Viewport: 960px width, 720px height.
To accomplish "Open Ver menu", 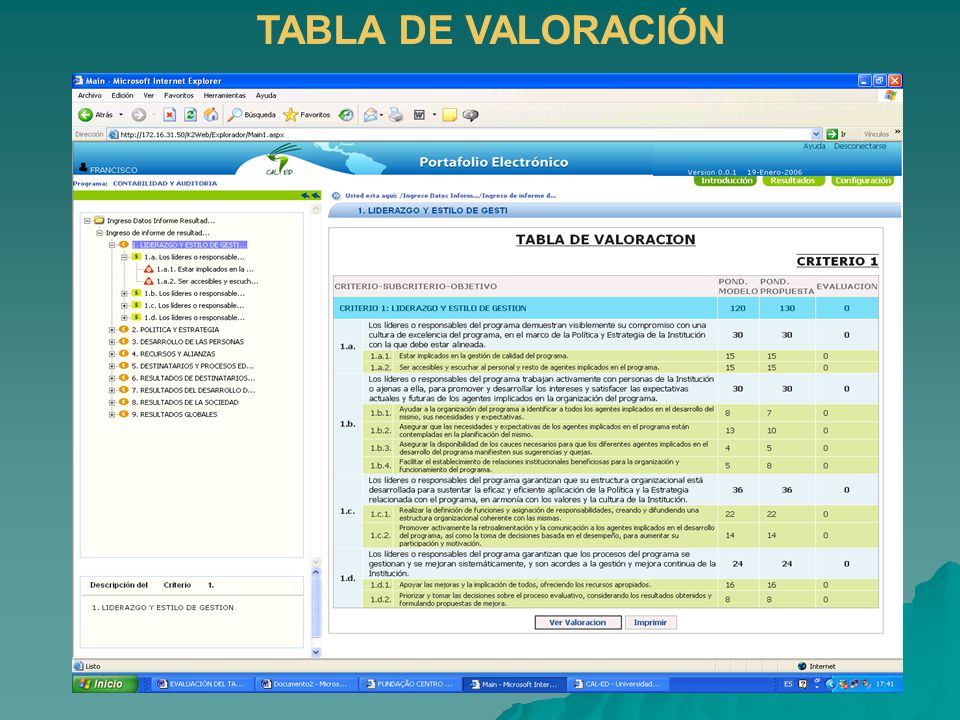I will (148, 96).
